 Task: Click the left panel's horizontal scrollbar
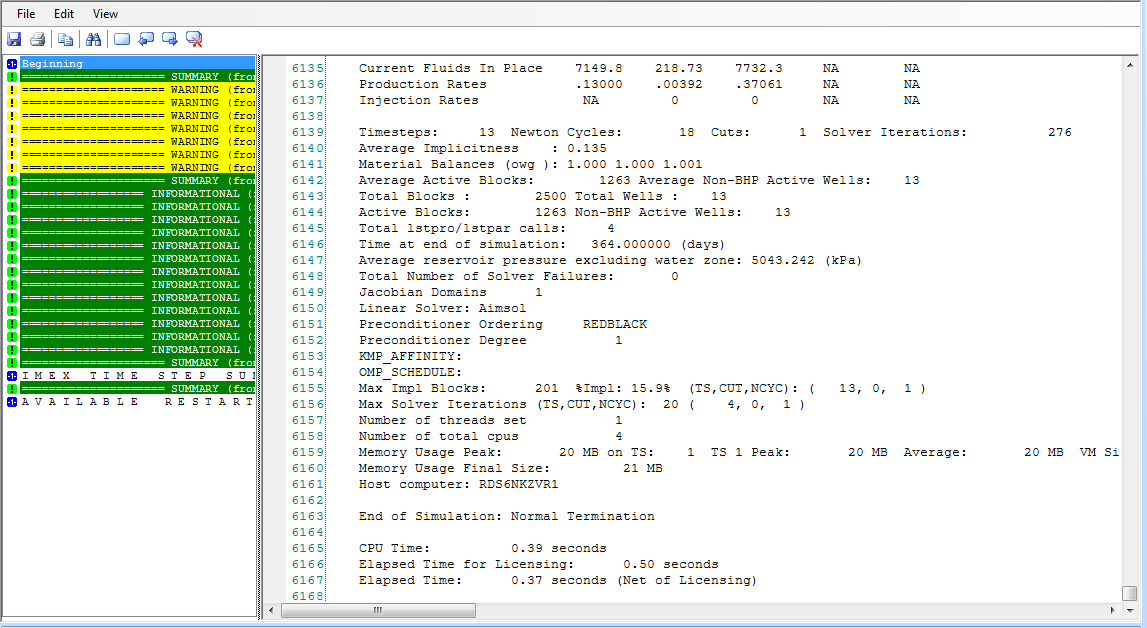point(130,610)
